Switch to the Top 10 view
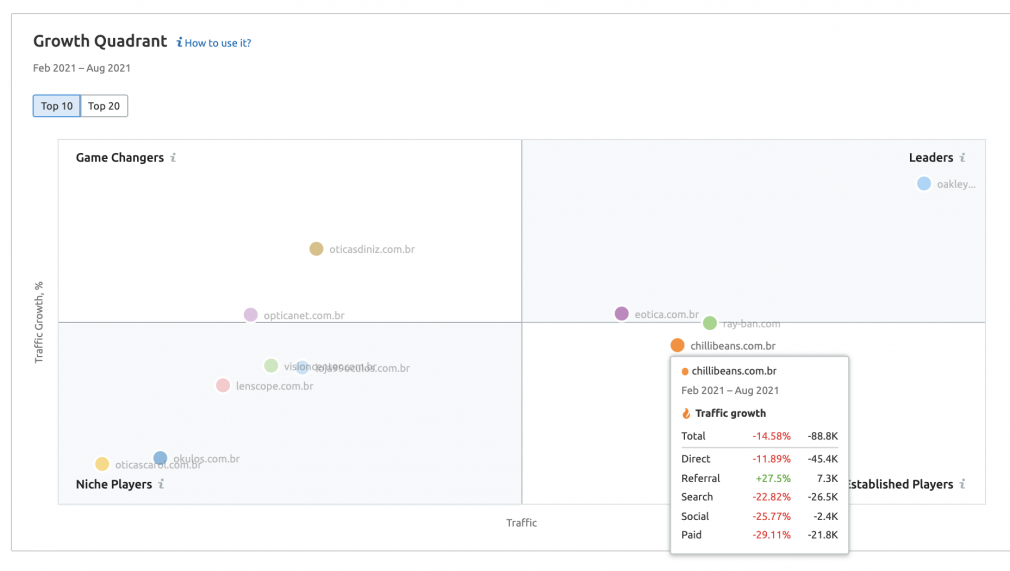The height and width of the screenshot is (571, 1010). pyautogui.click(x=57, y=106)
